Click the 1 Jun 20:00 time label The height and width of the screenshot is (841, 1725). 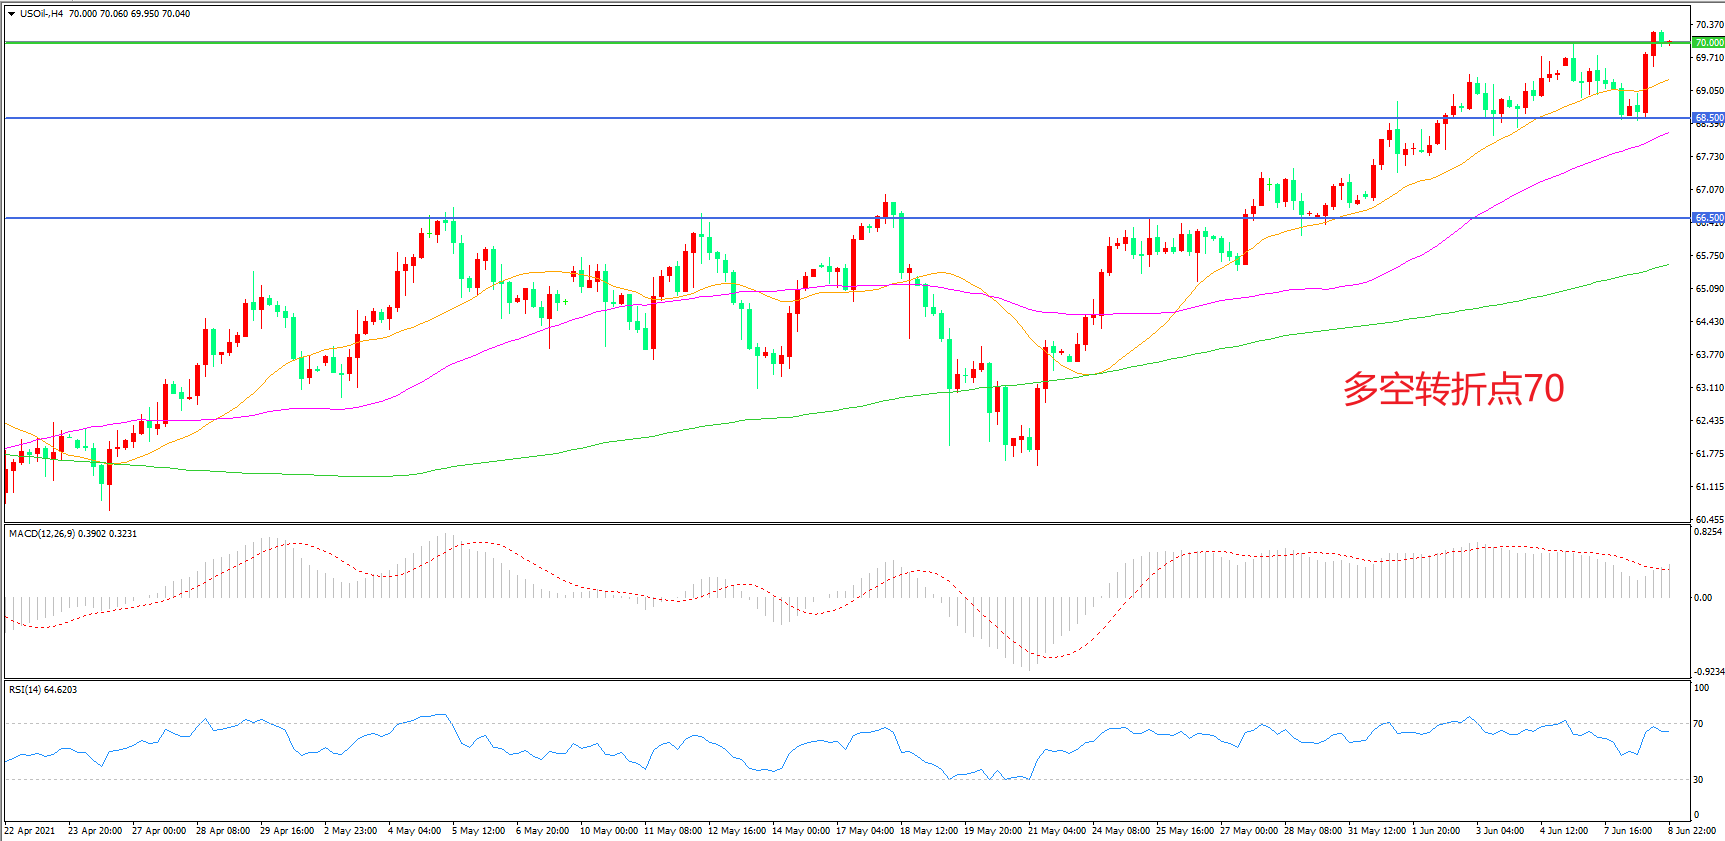click(x=1436, y=831)
